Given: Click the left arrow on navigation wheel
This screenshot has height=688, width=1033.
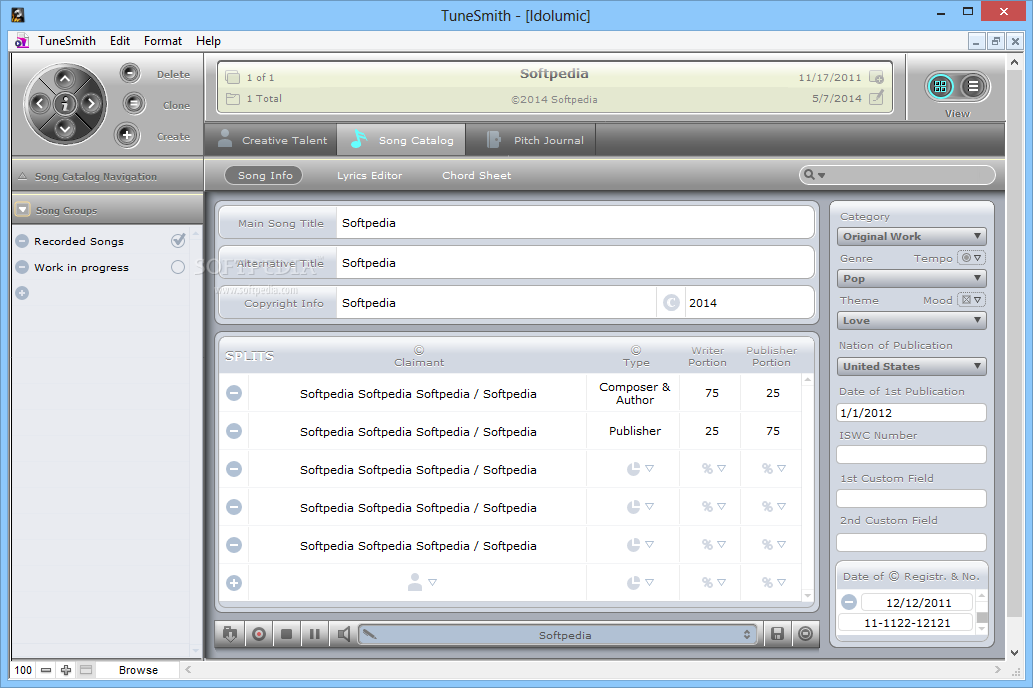Looking at the screenshot, I should coord(40,103).
